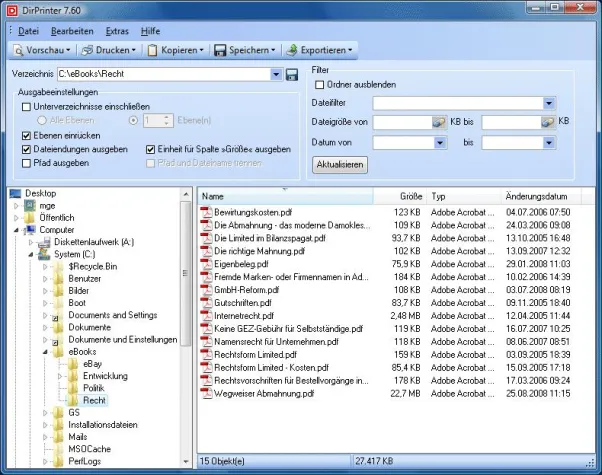Expand the 'Dokumente und Einstellungen' tree node
Image resolution: width=602 pixels, height=475 pixels.
point(44,339)
